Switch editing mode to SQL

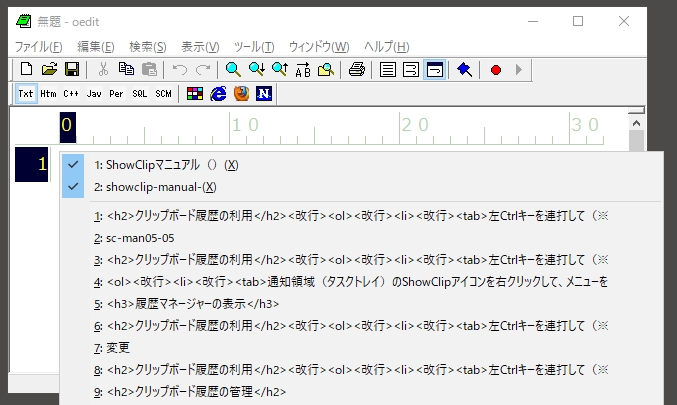pos(139,94)
